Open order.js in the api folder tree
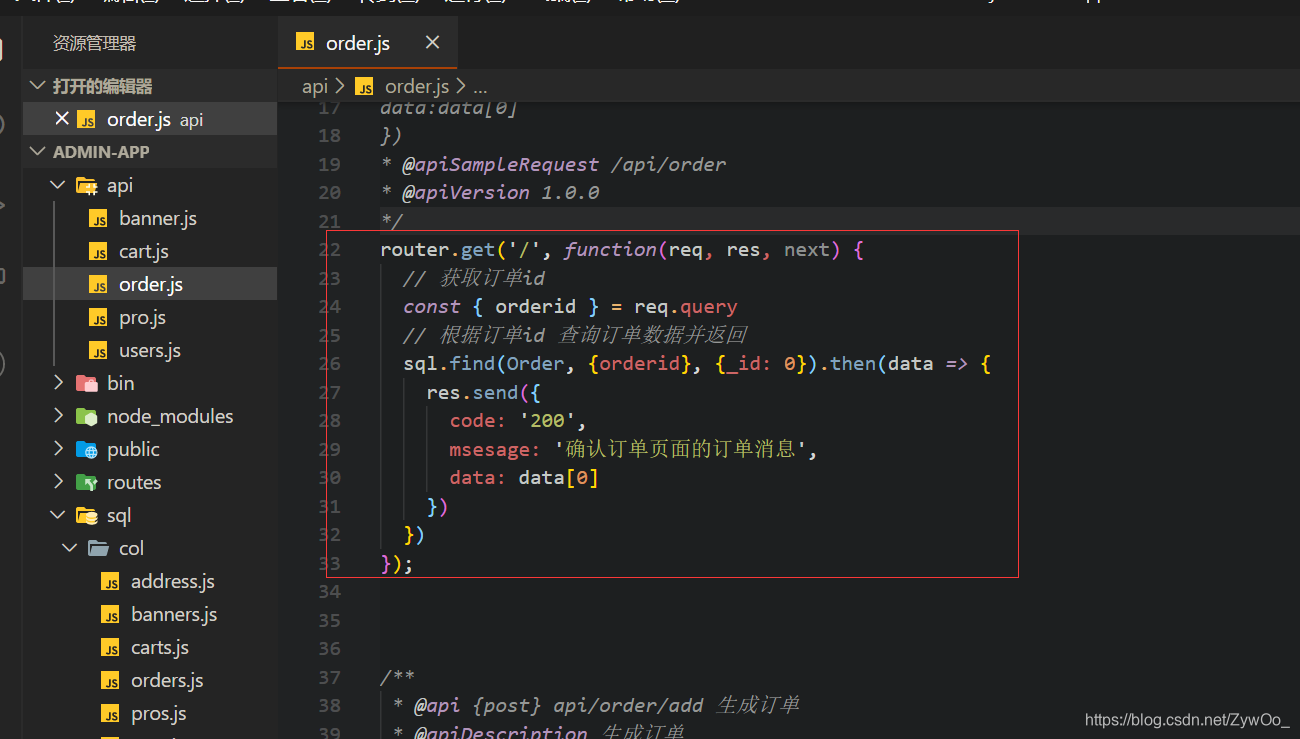The height and width of the screenshot is (739, 1300). (x=150, y=284)
